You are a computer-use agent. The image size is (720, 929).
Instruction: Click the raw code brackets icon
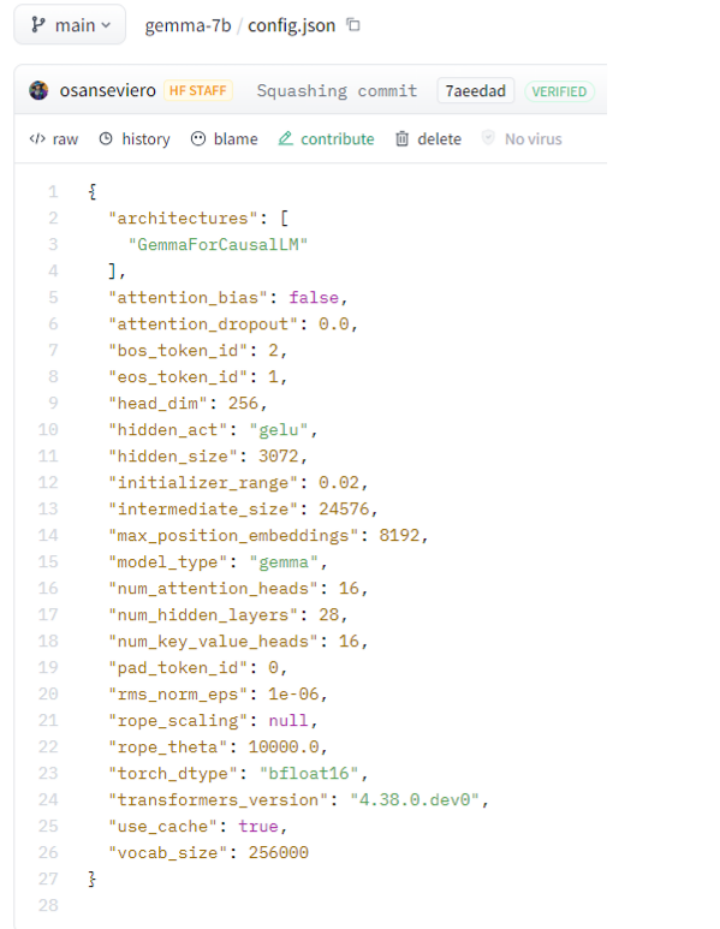(x=37, y=139)
